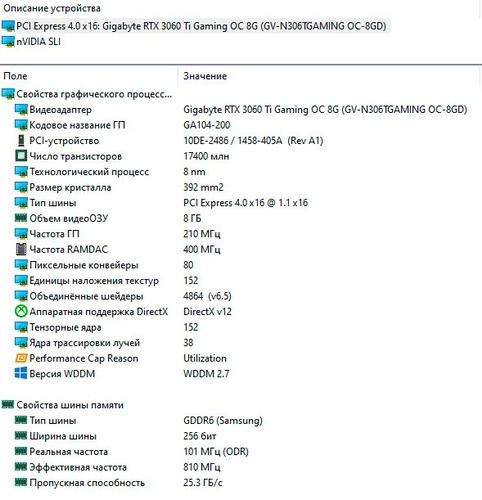Screen dimensions: 482x500
Task: Click the Число транзисторов label
Action: tap(76, 156)
